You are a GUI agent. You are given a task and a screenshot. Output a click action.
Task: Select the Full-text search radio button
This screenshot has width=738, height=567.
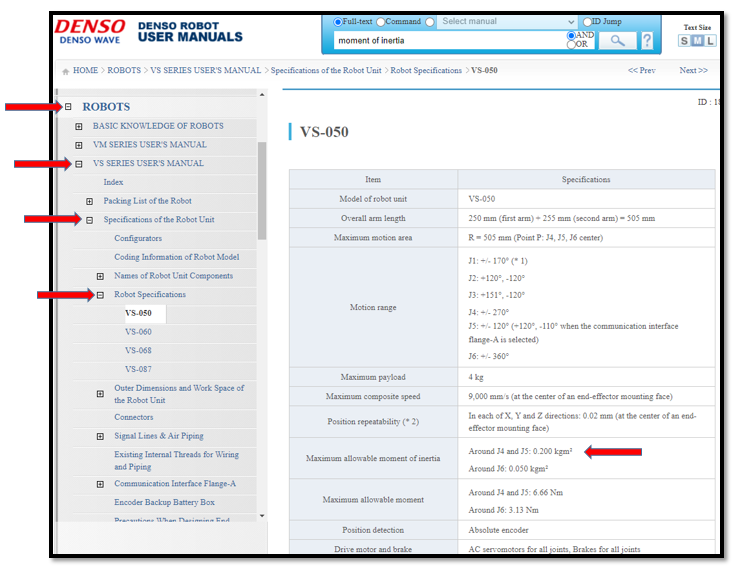pyautogui.click(x=337, y=22)
